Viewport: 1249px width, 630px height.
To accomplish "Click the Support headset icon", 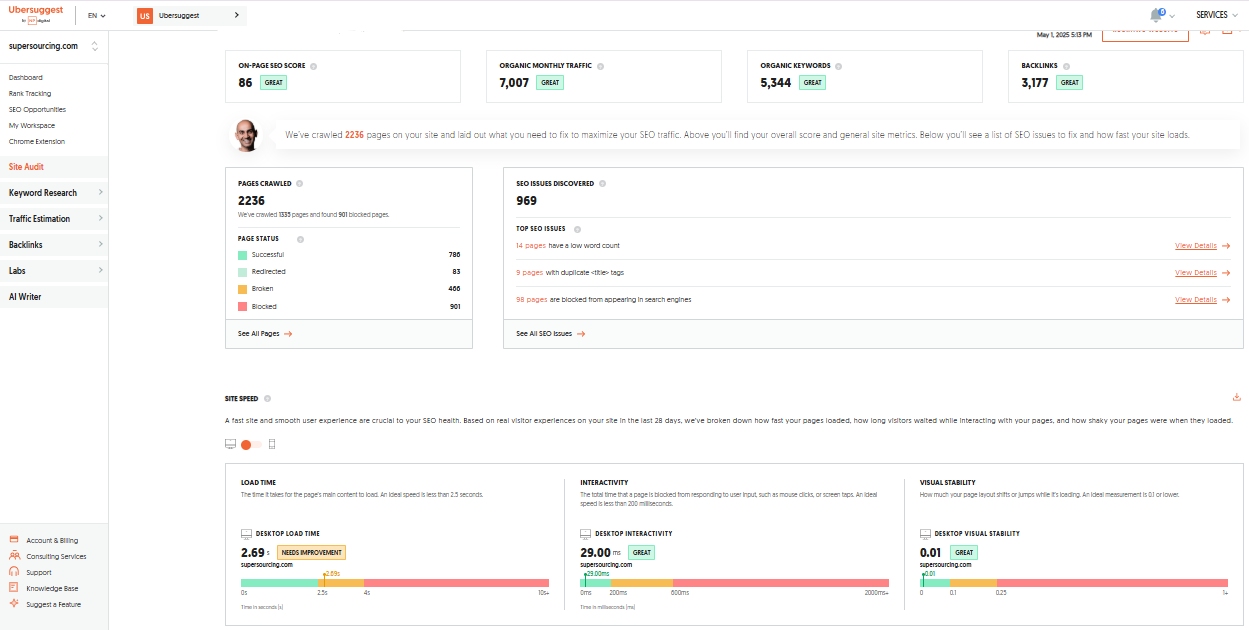I will [x=14, y=572].
